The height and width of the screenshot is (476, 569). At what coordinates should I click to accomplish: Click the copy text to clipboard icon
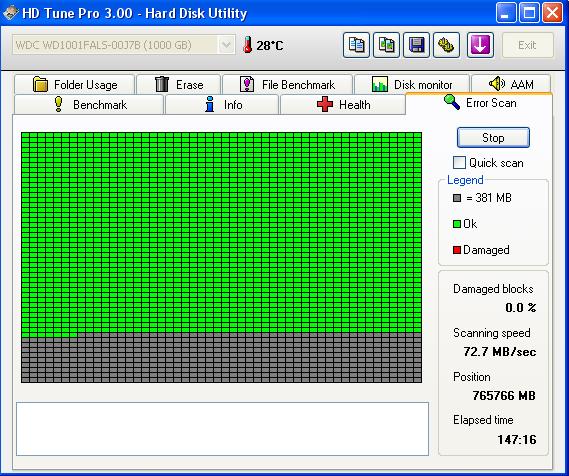(356, 45)
